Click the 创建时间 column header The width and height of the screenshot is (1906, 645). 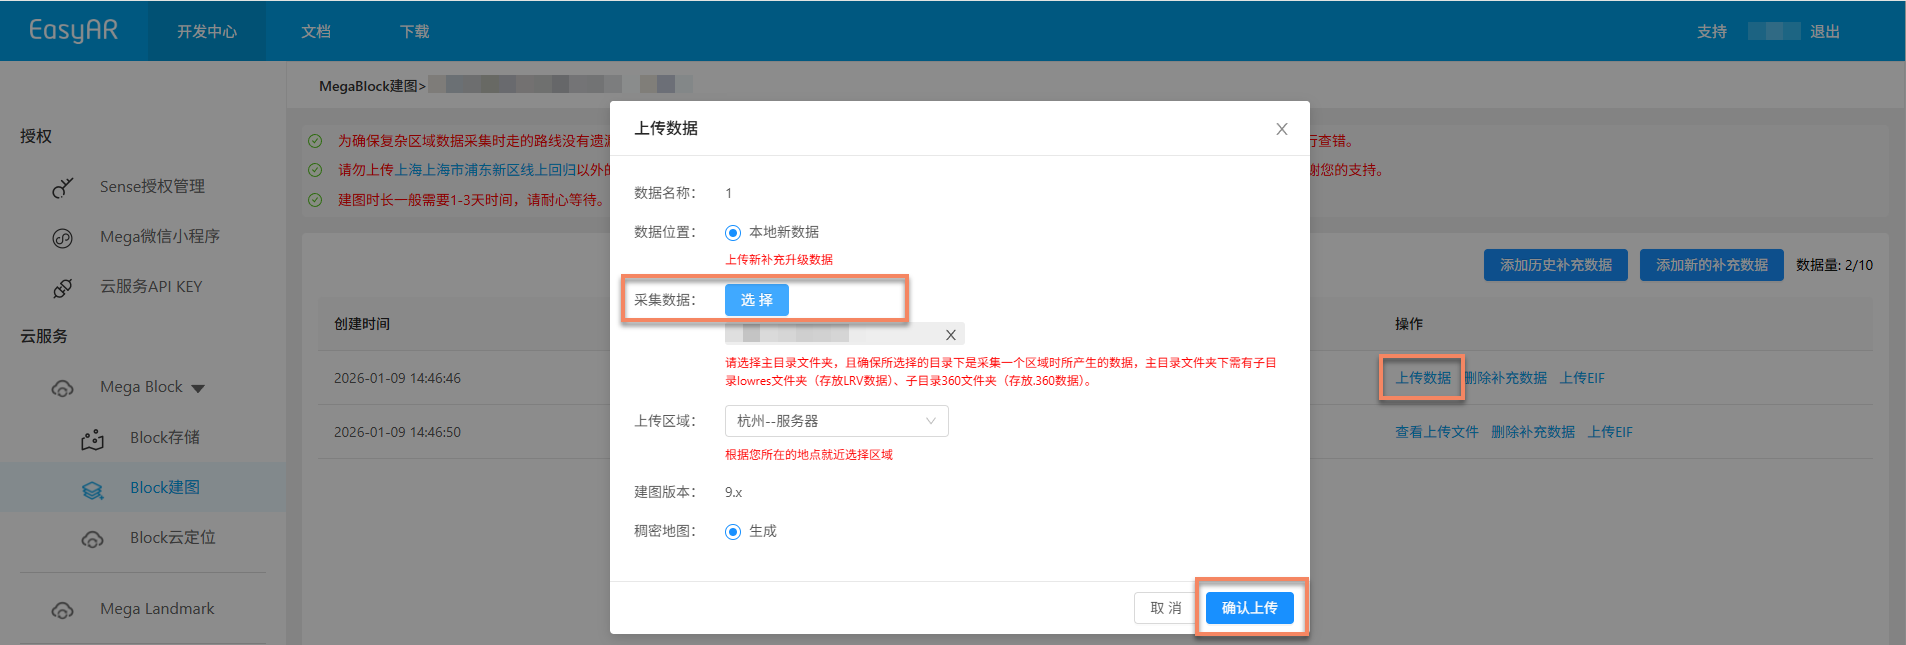[362, 324]
